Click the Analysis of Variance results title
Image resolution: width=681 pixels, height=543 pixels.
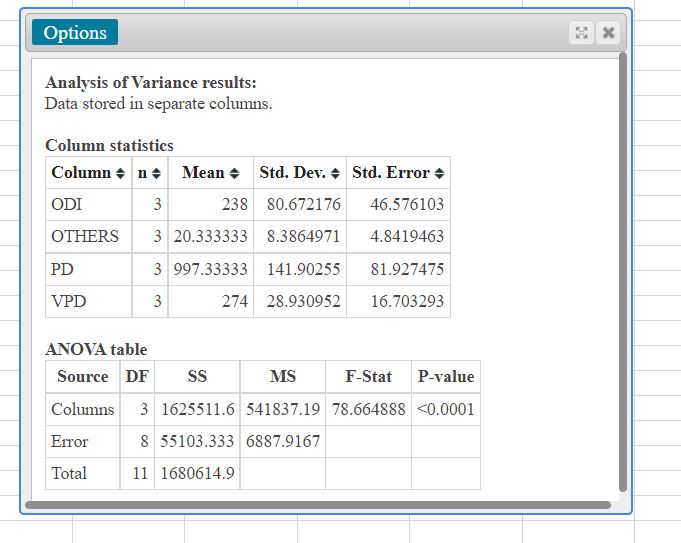point(151,83)
